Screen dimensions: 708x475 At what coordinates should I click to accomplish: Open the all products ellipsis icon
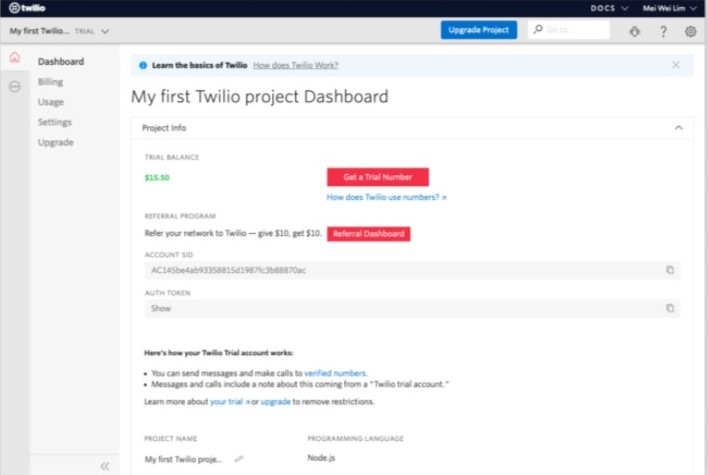[x=14, y=86]
